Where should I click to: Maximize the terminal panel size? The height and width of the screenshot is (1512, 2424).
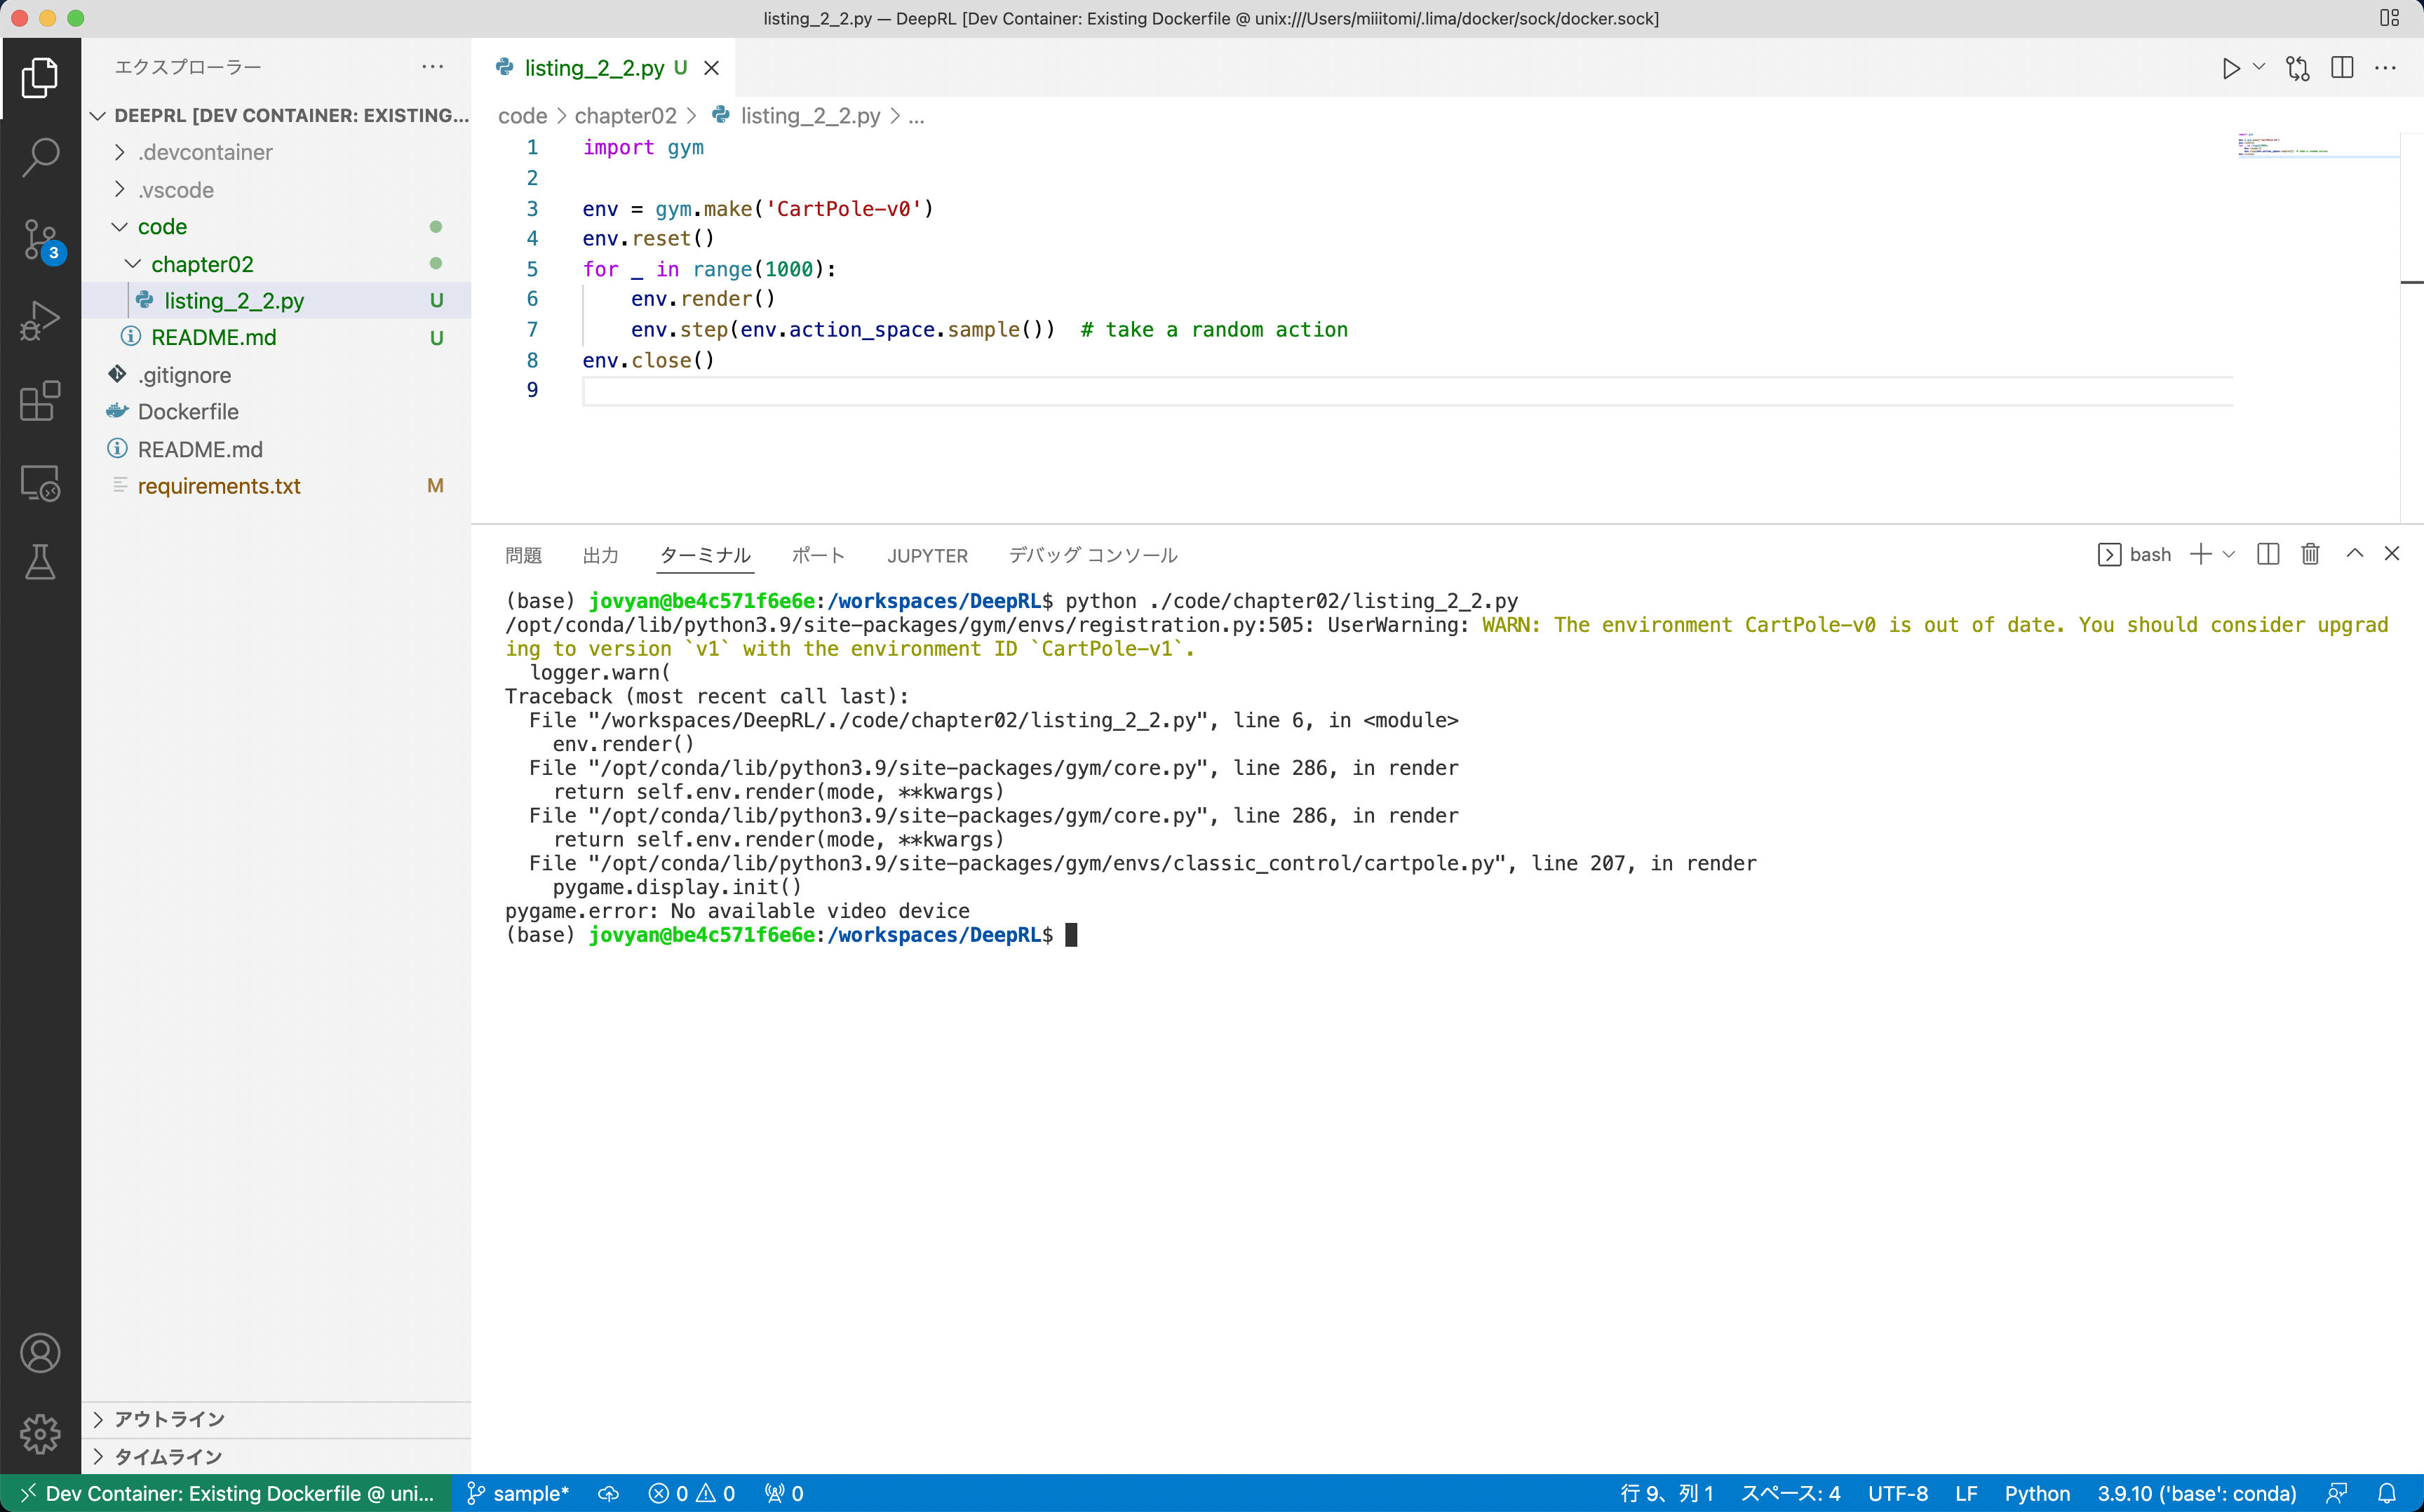(2355, 554)
